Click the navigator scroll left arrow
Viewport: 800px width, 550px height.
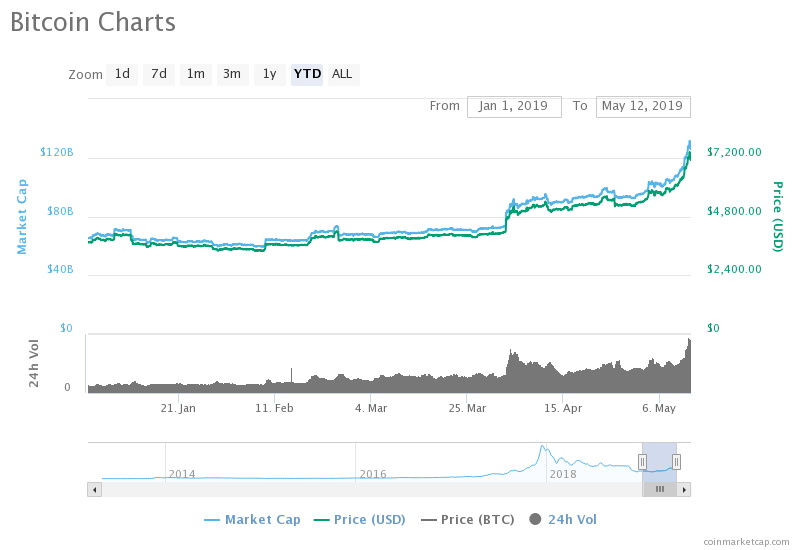[x=95, y=489]
